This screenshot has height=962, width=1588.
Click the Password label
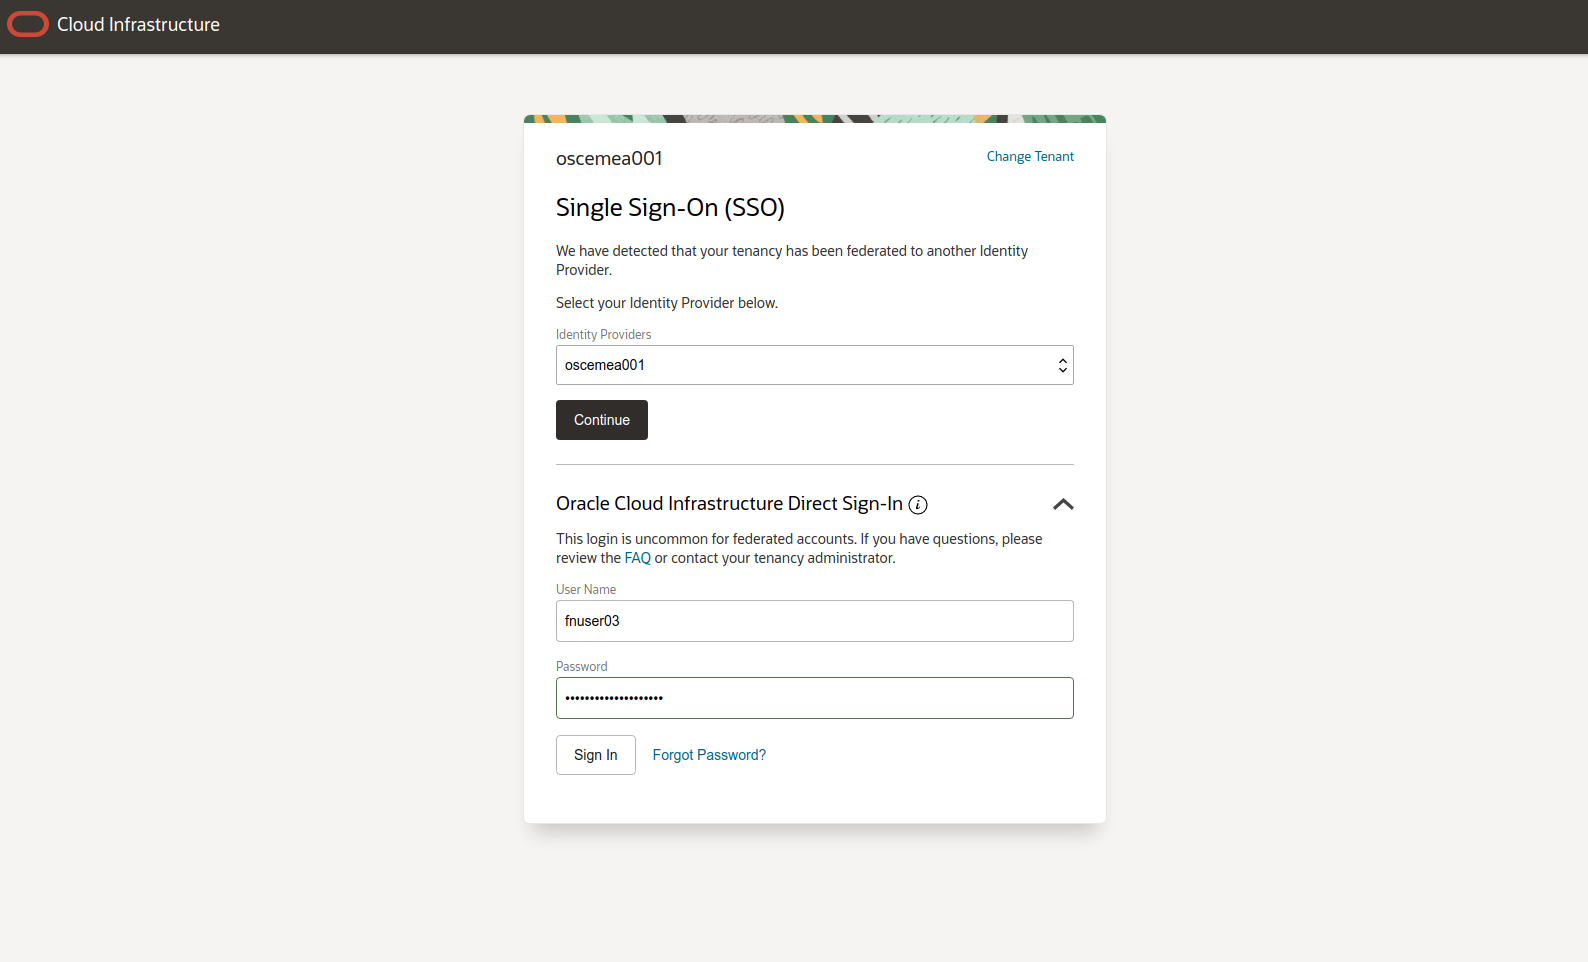(582, 666)
